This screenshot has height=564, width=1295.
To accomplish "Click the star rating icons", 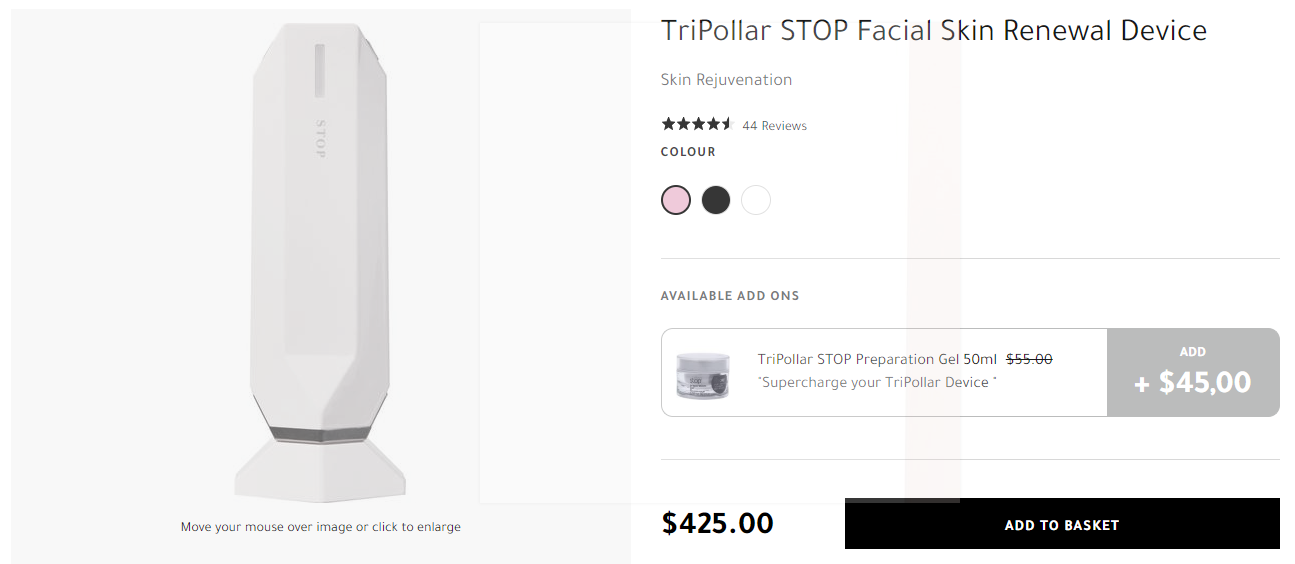I will pos(697,125).
